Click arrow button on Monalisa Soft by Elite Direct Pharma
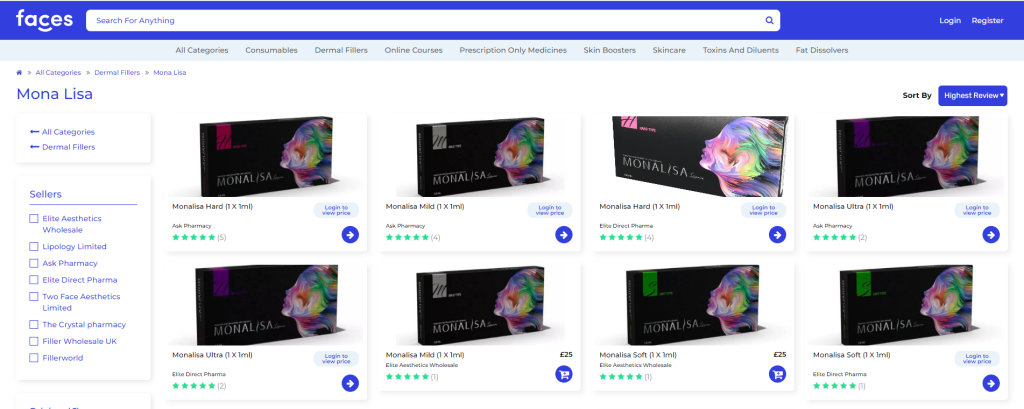The image size is (1024, 409). 991,383
